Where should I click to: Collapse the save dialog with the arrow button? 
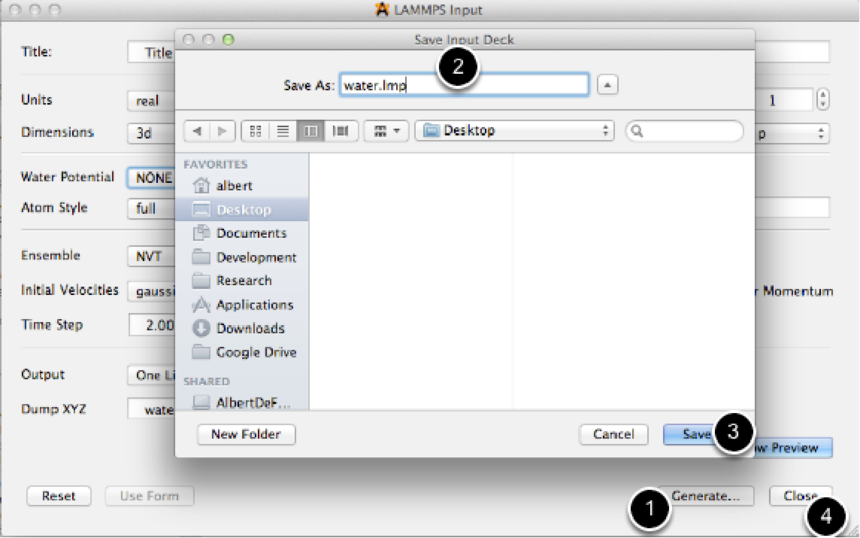(x=607, y=85)
